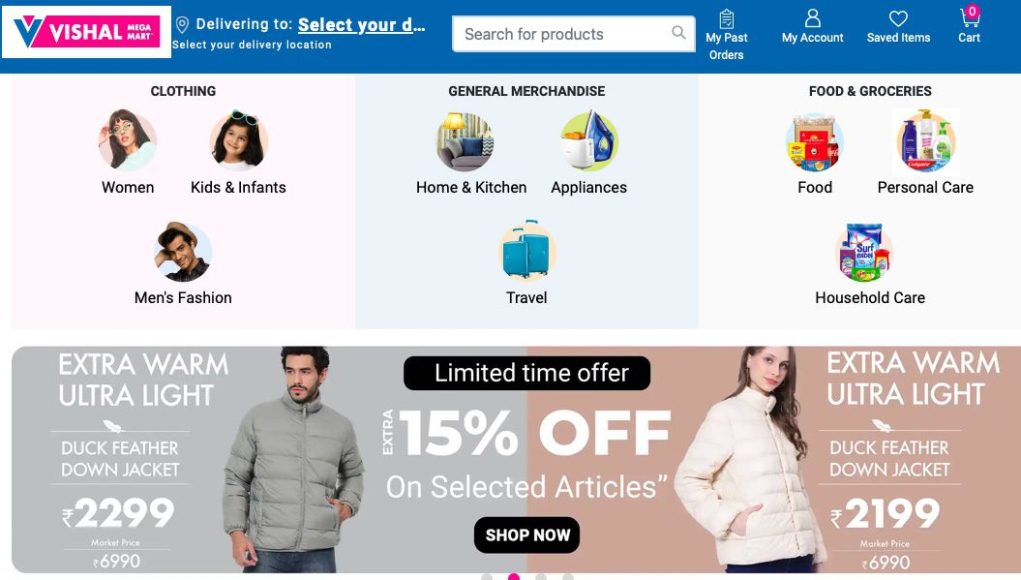1021x580 pixels.
Task: Focus the Search for products field
Action: 573,34
